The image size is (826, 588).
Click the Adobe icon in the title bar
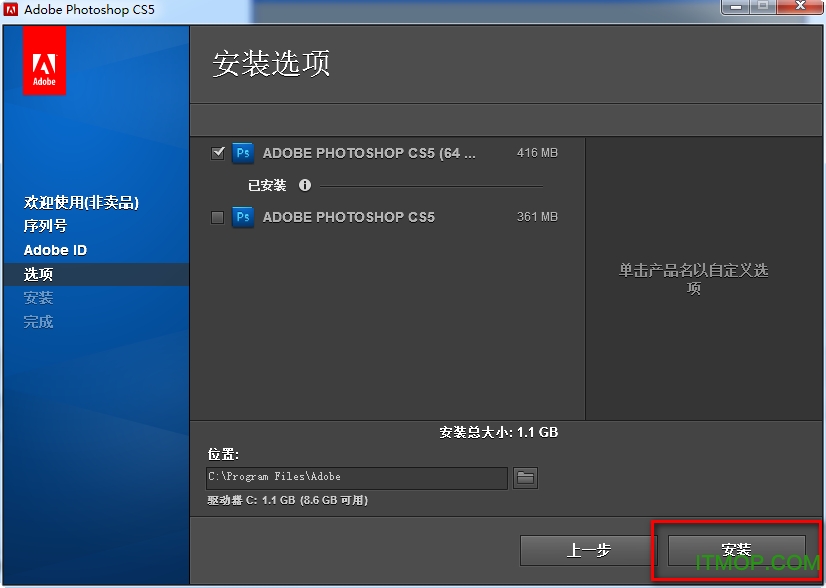coord(11,10)
